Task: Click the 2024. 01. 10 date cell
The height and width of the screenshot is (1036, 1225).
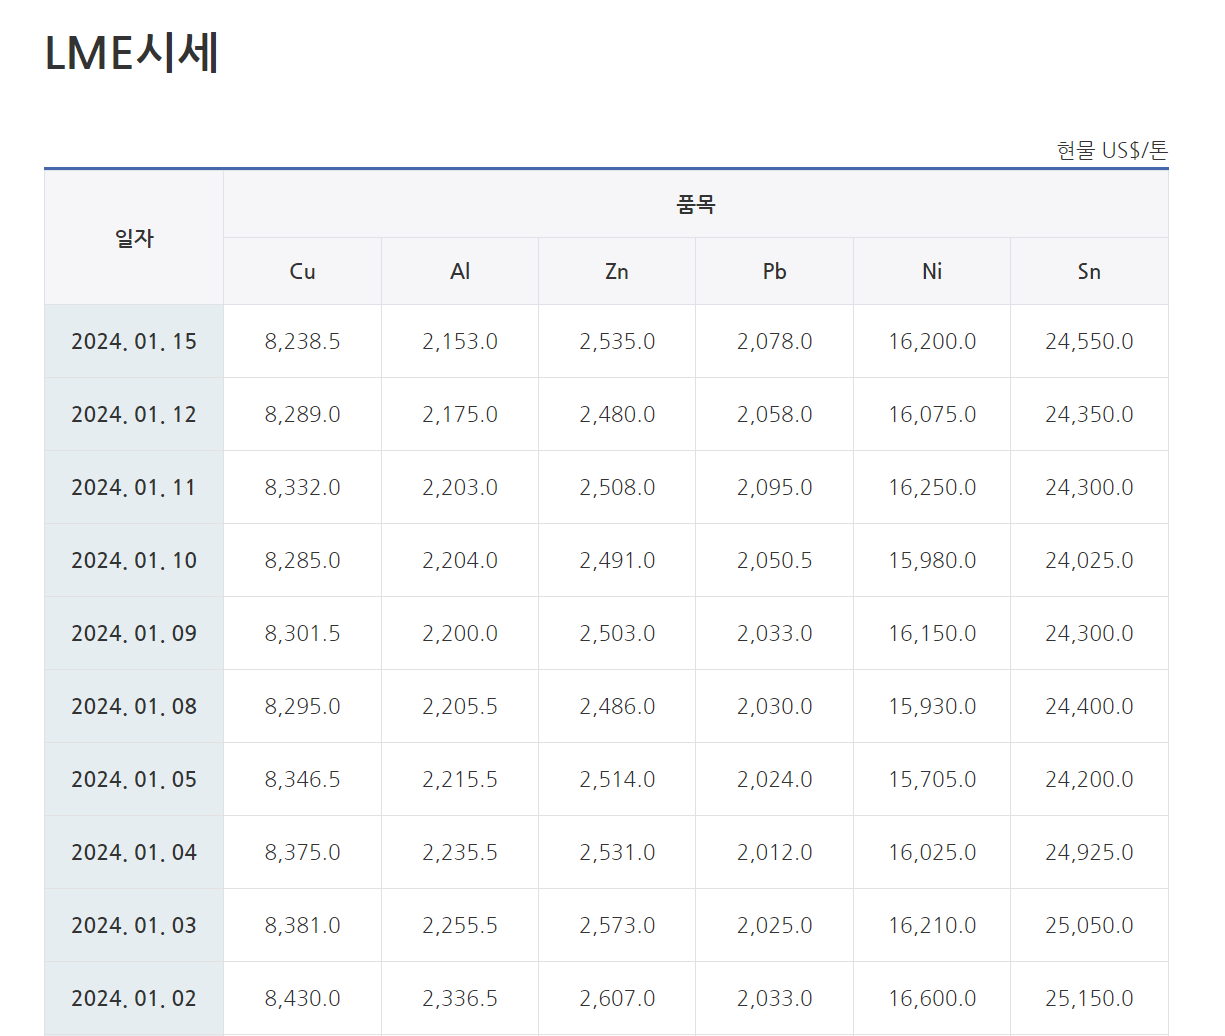Action: point(134,560)
